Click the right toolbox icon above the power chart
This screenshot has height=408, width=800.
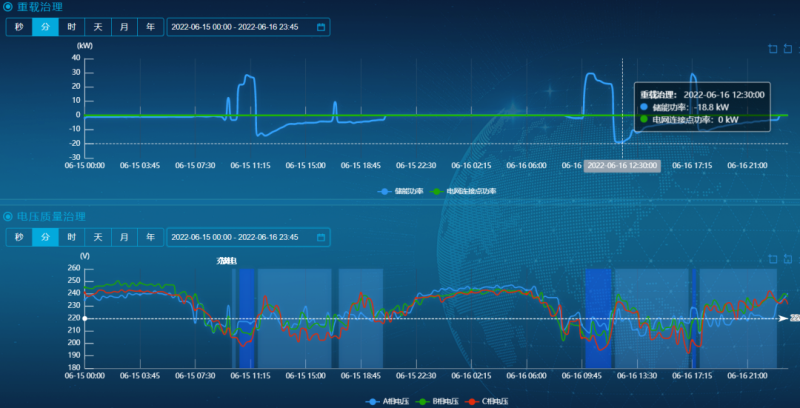786,48
